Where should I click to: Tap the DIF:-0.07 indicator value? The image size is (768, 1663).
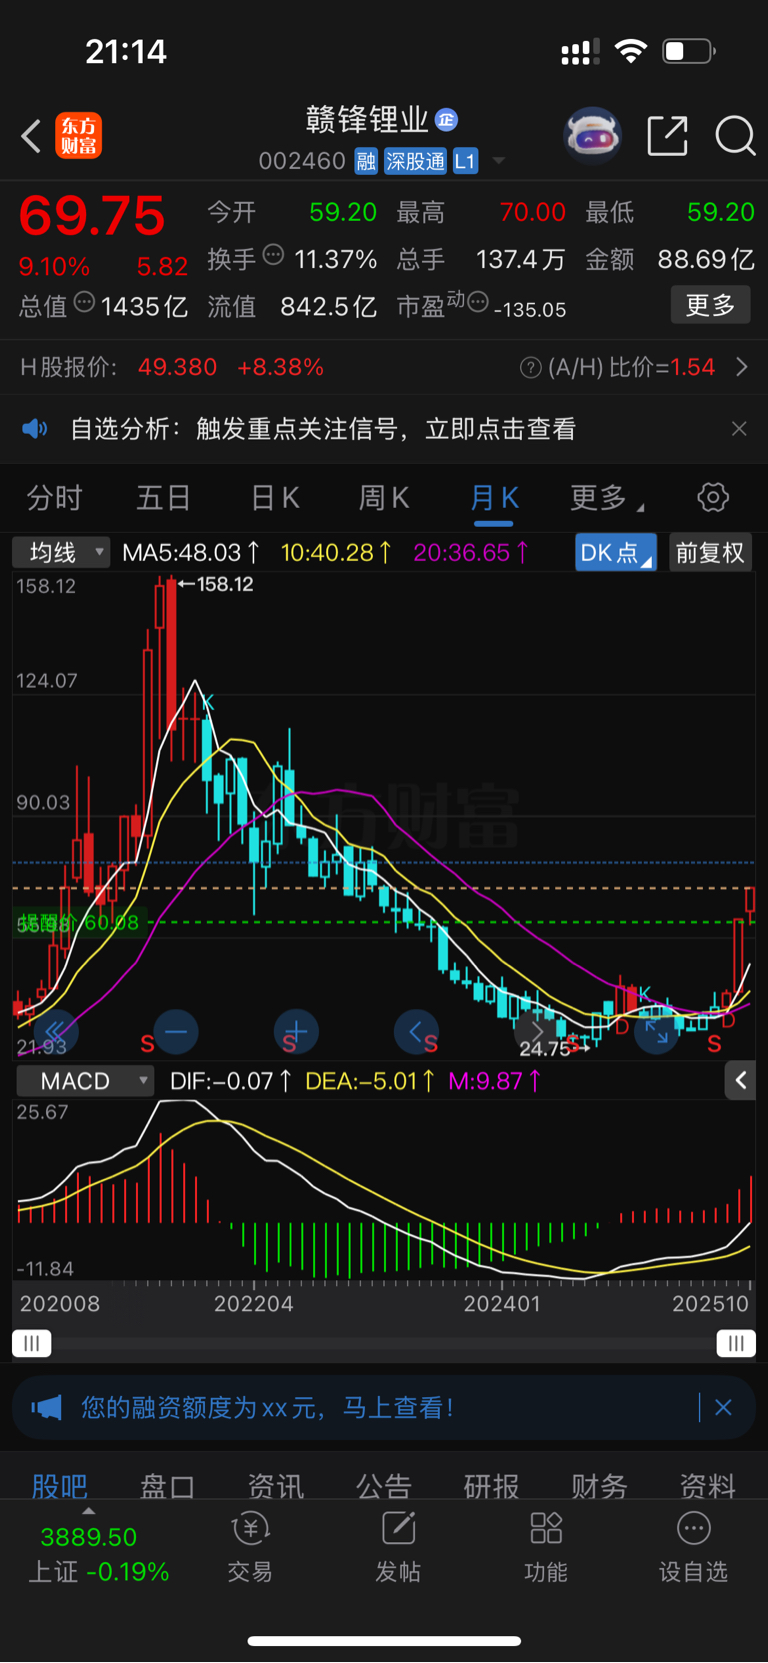230,1080
